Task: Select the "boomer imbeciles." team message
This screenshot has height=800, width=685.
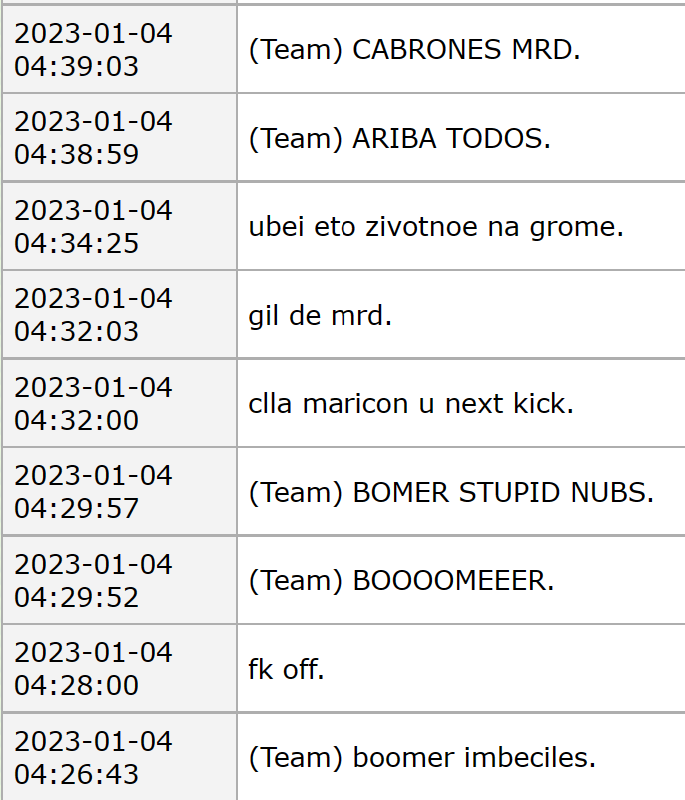Action: tap(422, 758)
